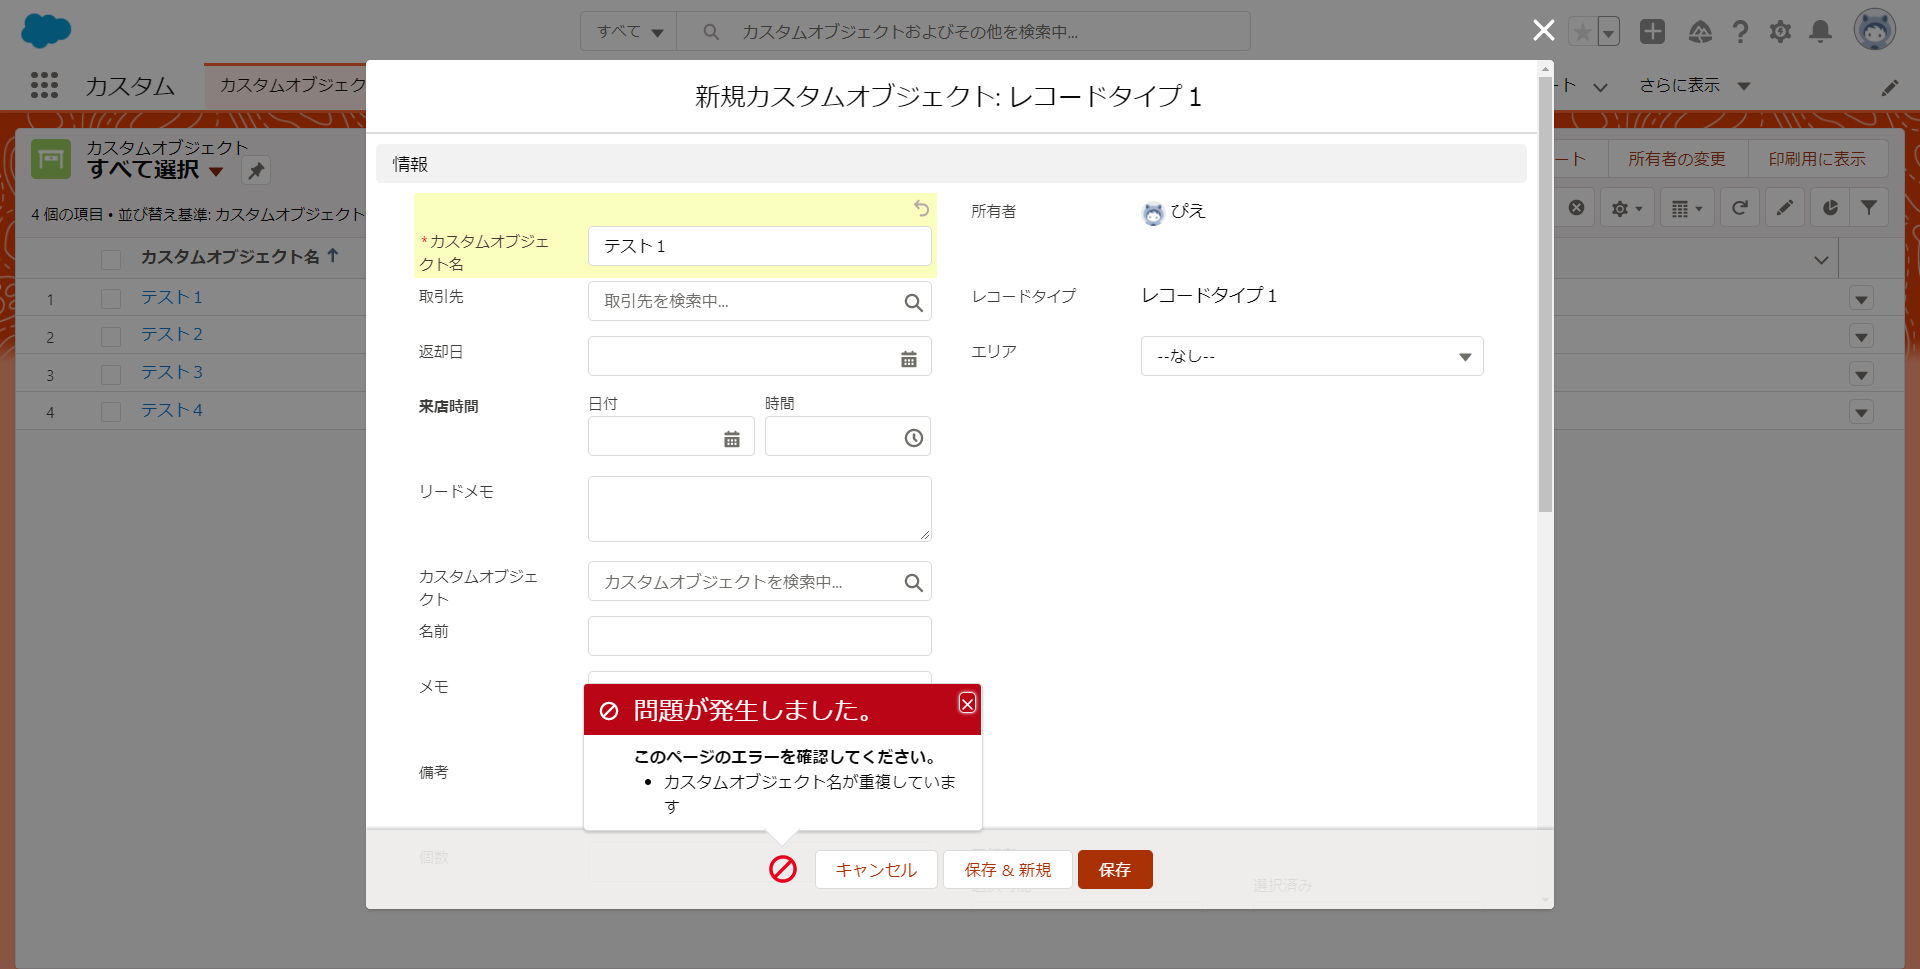The image size is (1920, 969).
Task: Open the visit time clock picker
Action: tap(913, 438)
